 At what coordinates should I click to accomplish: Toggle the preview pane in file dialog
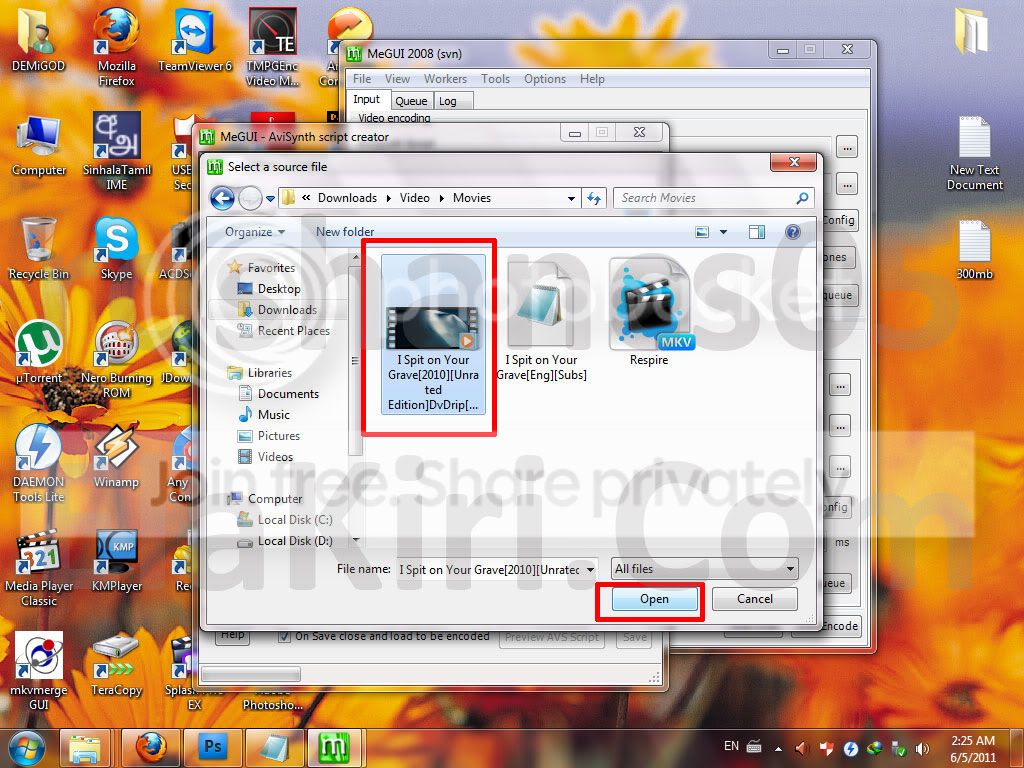point(757,232)
